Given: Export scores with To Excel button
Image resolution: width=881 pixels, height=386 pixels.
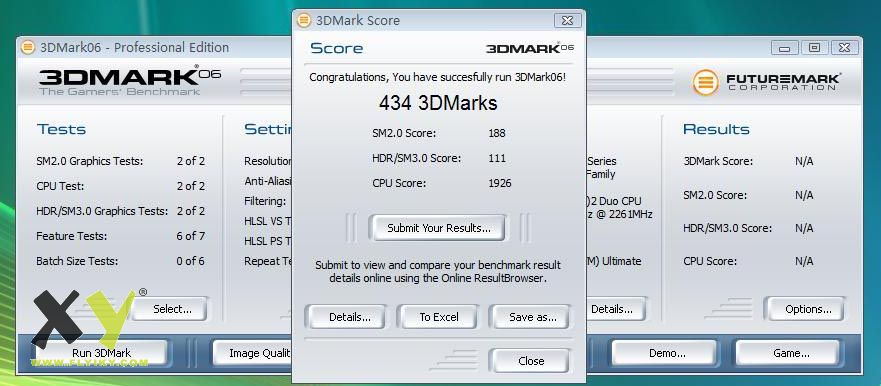Looking at the screenshot, I should pos(439,317).
